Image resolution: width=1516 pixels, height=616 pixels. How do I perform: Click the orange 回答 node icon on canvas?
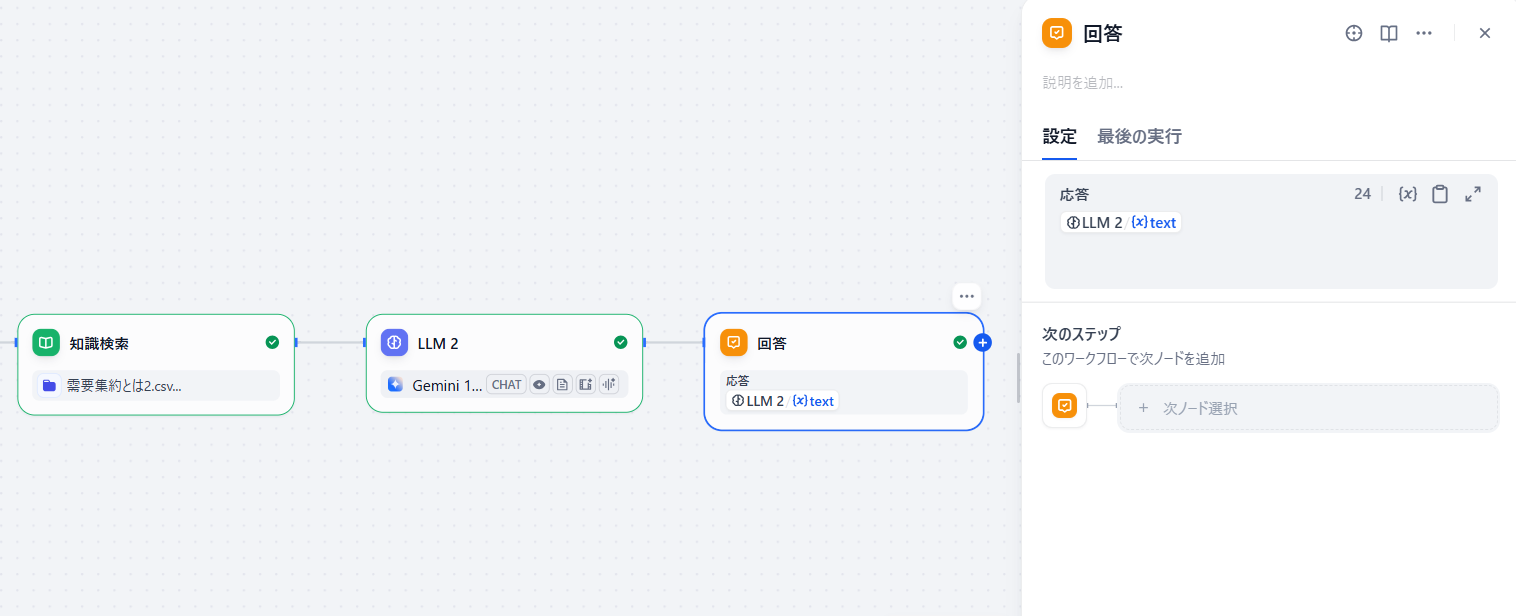(734, 343)
